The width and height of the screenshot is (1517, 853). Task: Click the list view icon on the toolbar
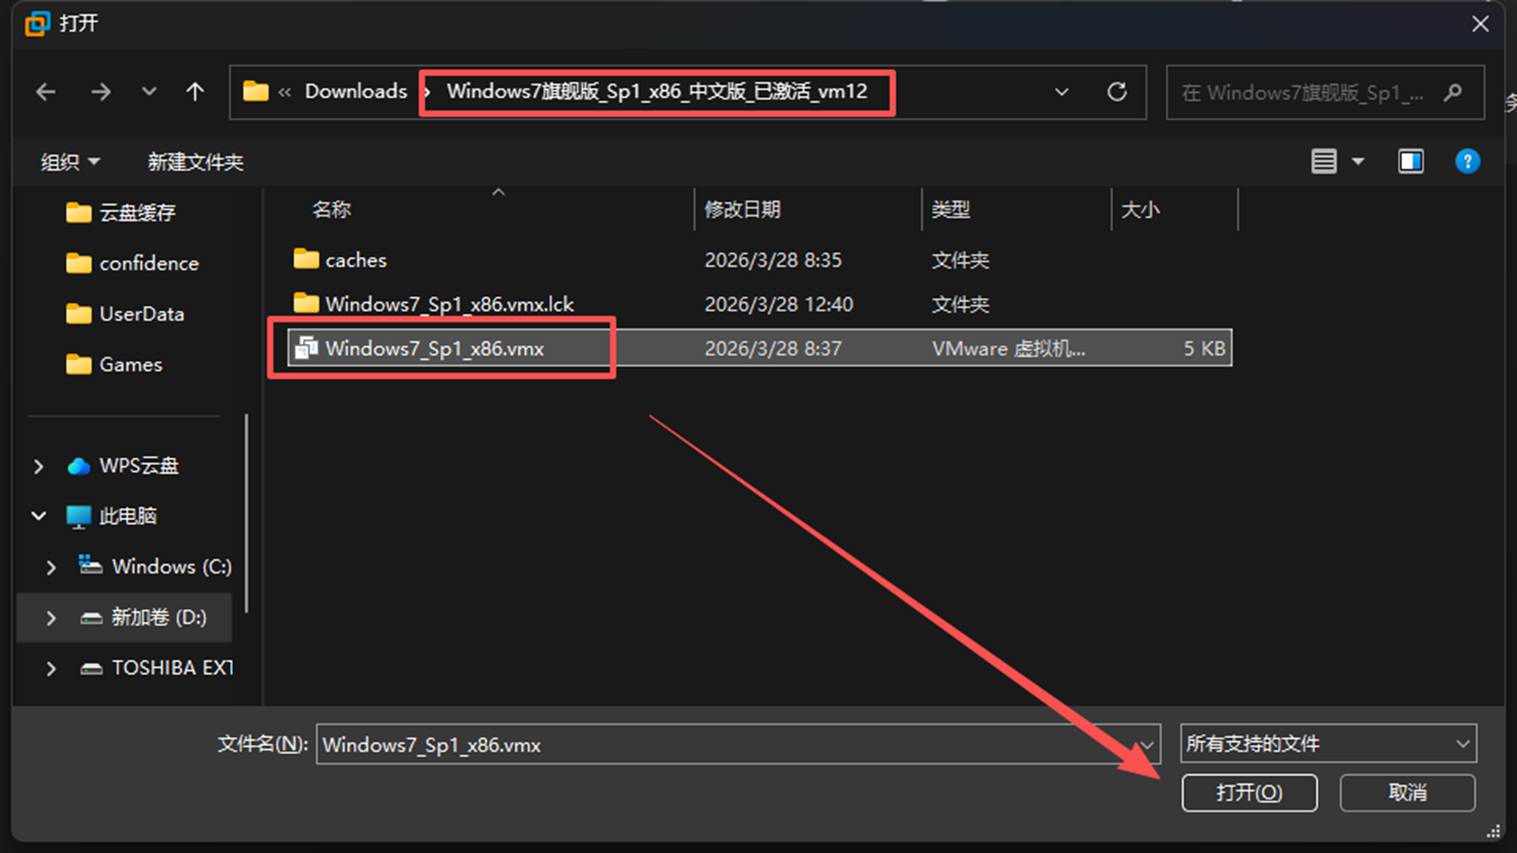(1325, 160)
